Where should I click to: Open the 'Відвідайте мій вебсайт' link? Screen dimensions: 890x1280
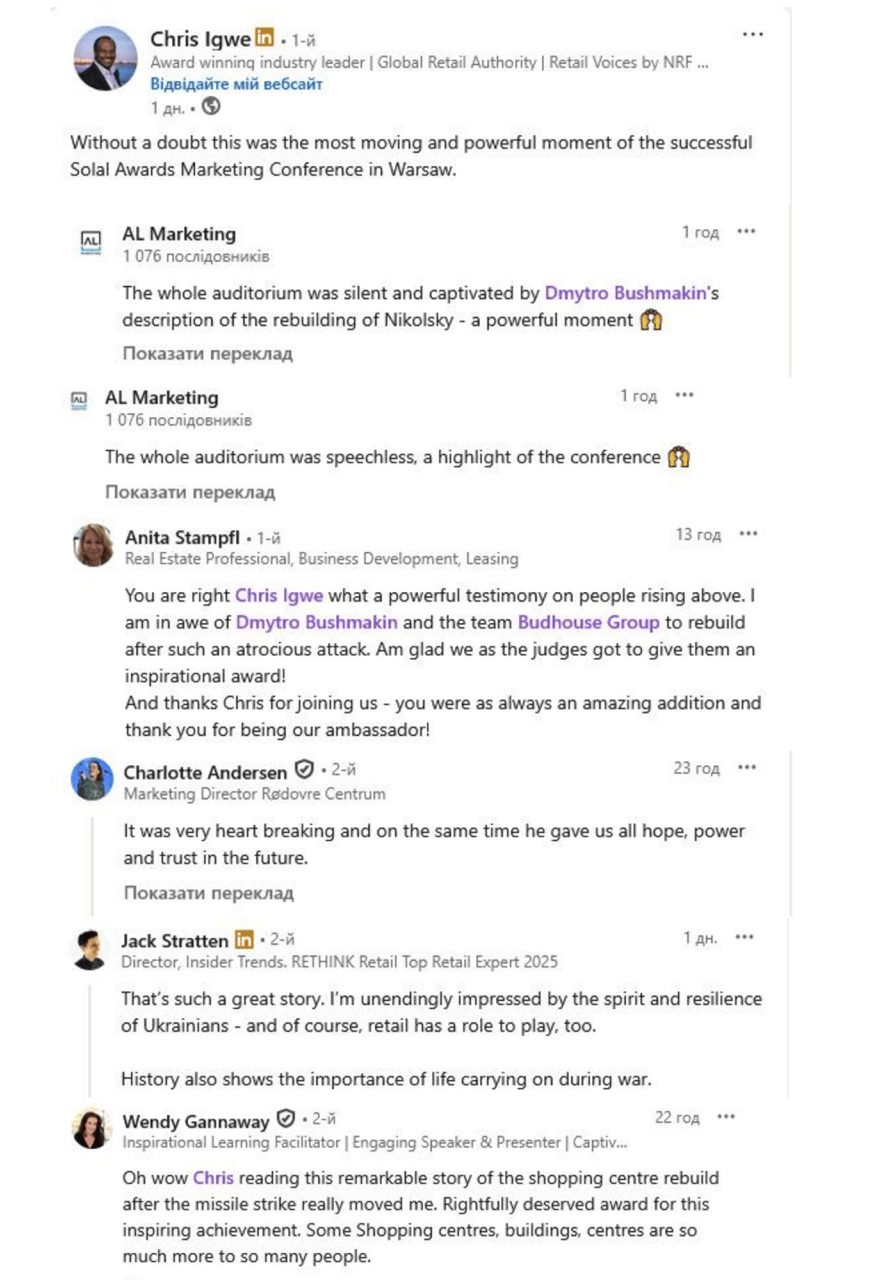point(236,84)
